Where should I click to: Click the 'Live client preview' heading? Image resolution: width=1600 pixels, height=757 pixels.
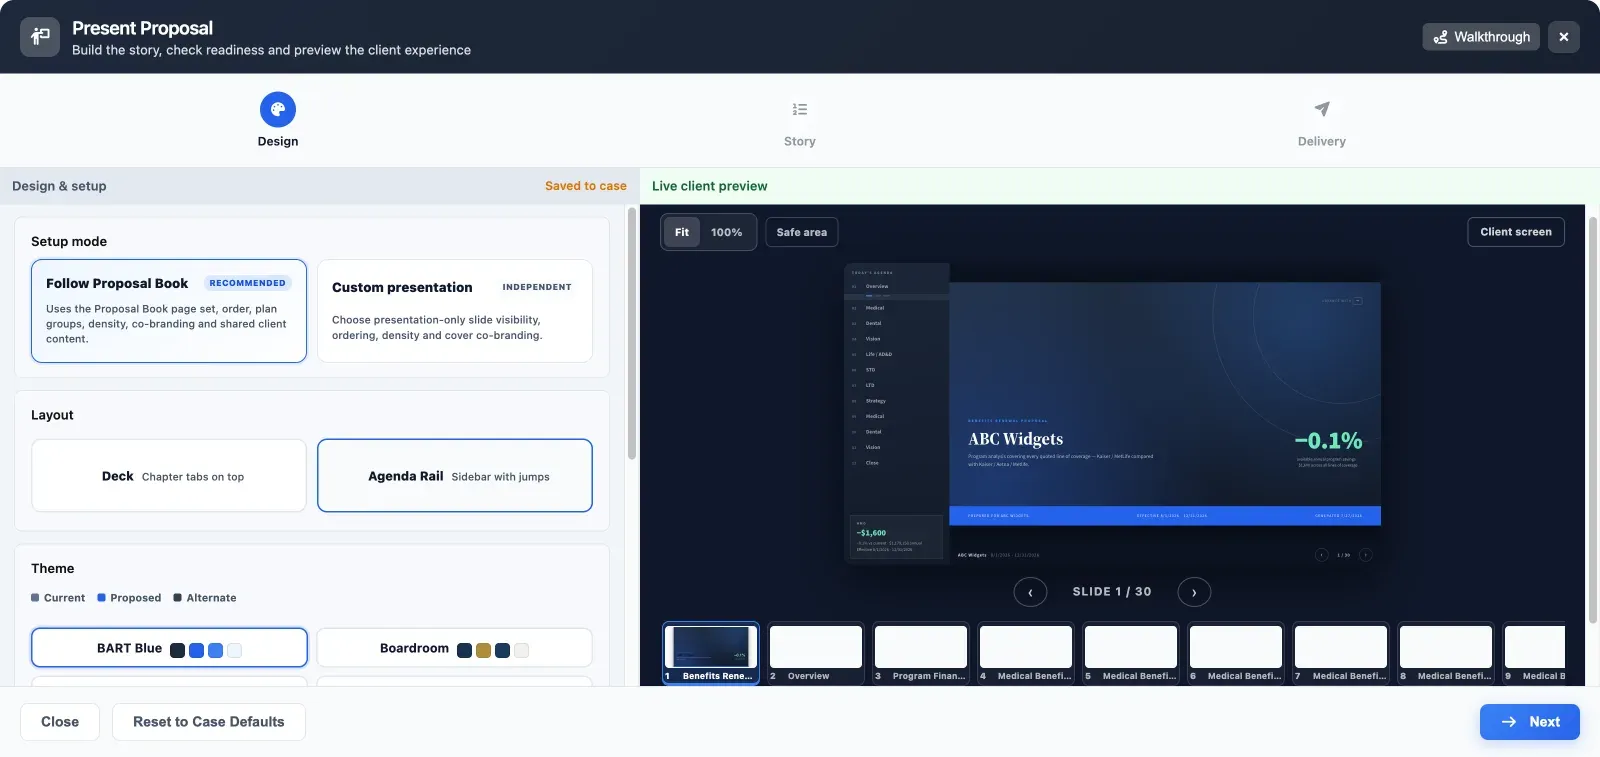[710, 186]
